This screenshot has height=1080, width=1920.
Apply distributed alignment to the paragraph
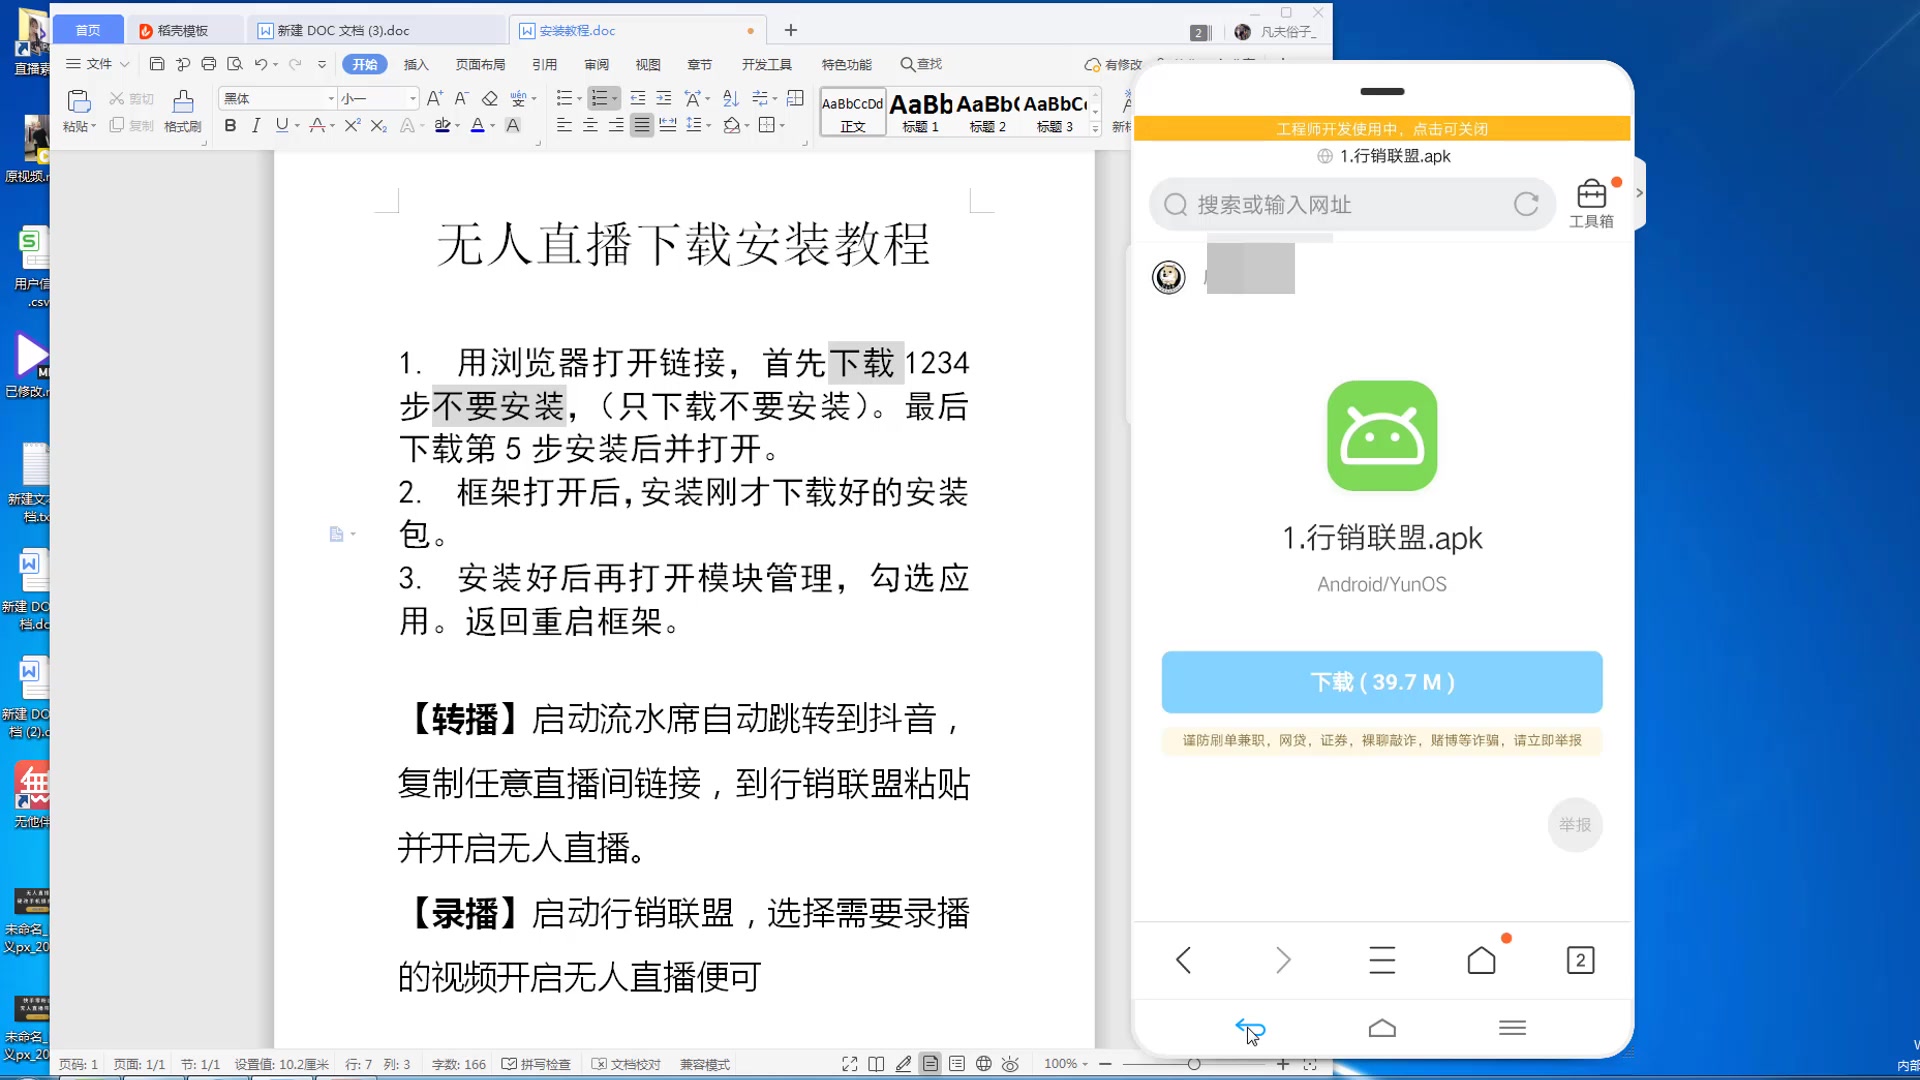pos(667,125)
